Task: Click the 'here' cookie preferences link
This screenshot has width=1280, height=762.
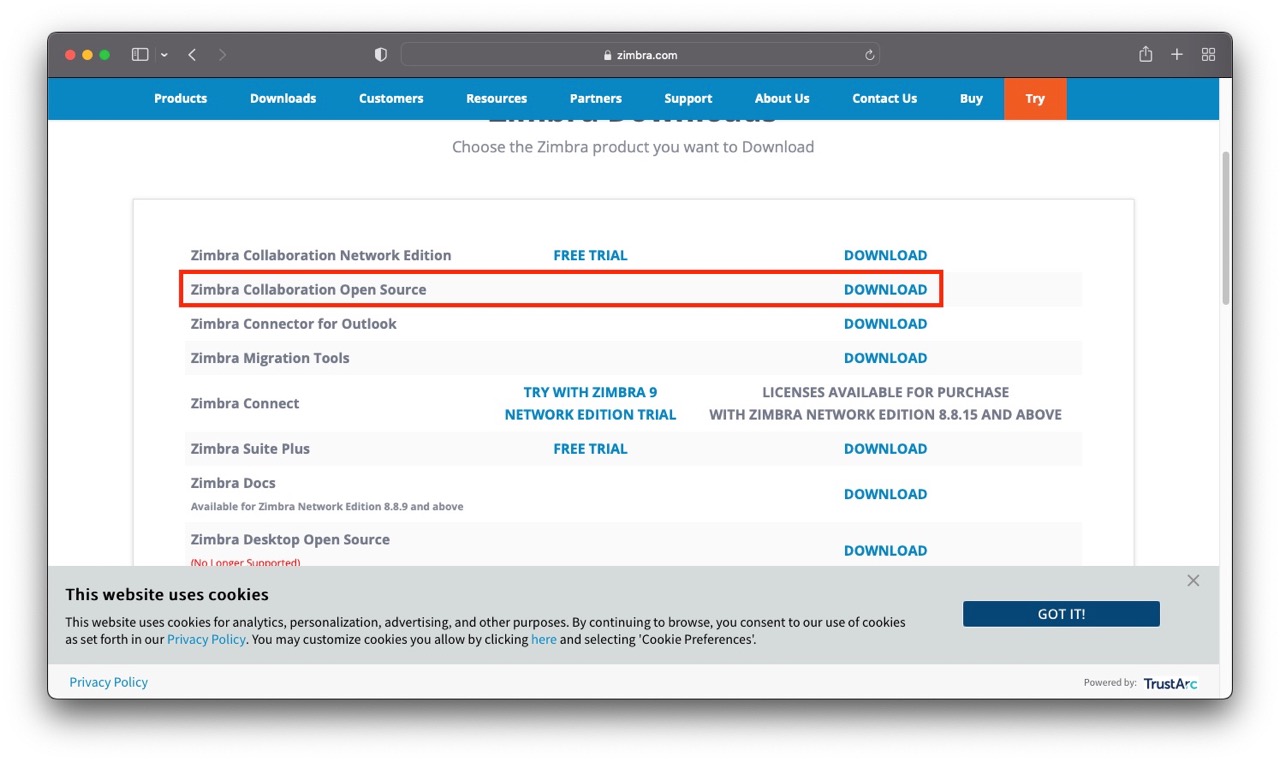Action: [x=544, y=639]
